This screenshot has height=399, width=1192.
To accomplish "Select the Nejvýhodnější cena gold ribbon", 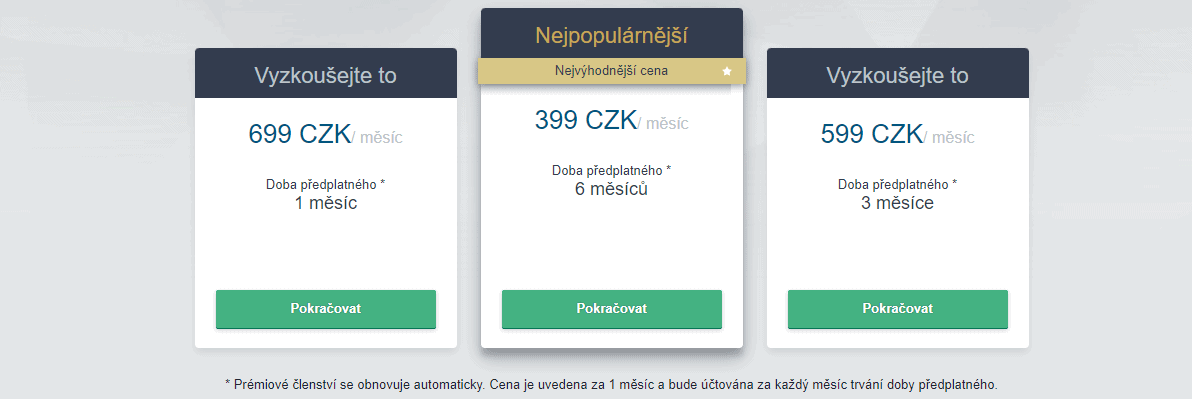I will click(612, 71).
